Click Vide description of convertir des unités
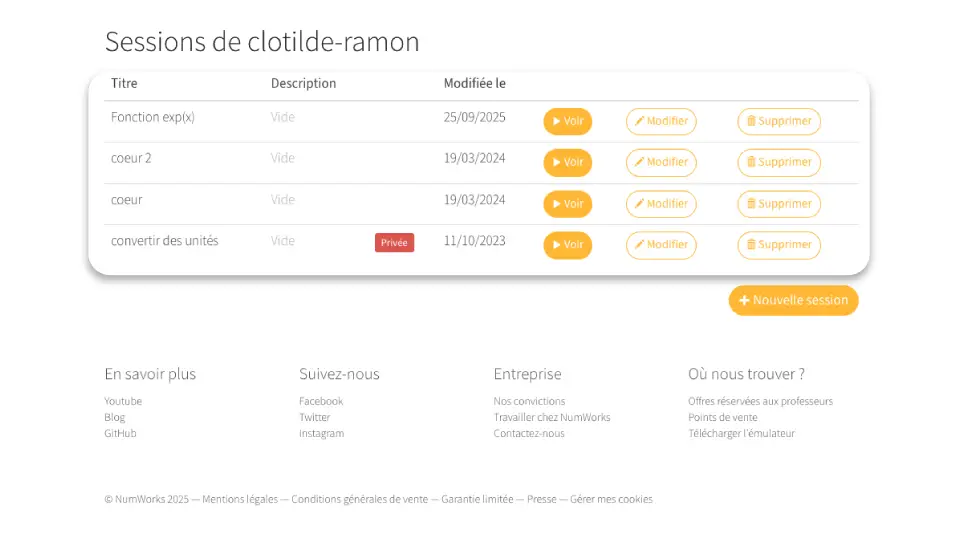 tap(283, 241)
